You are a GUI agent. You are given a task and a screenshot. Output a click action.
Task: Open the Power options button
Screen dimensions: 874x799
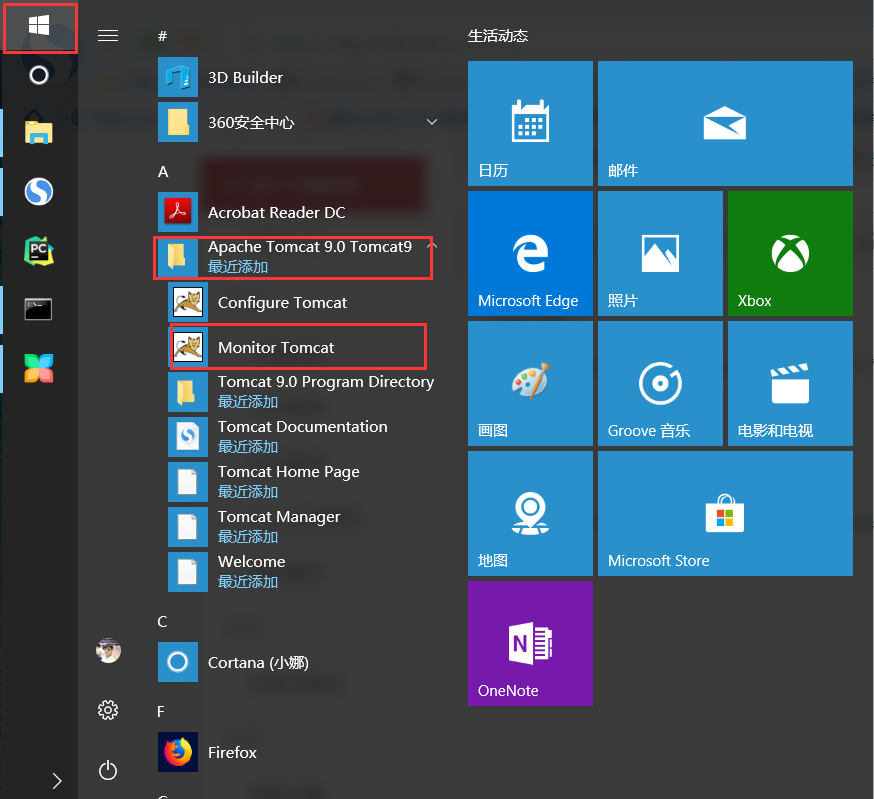click(108, 770)
